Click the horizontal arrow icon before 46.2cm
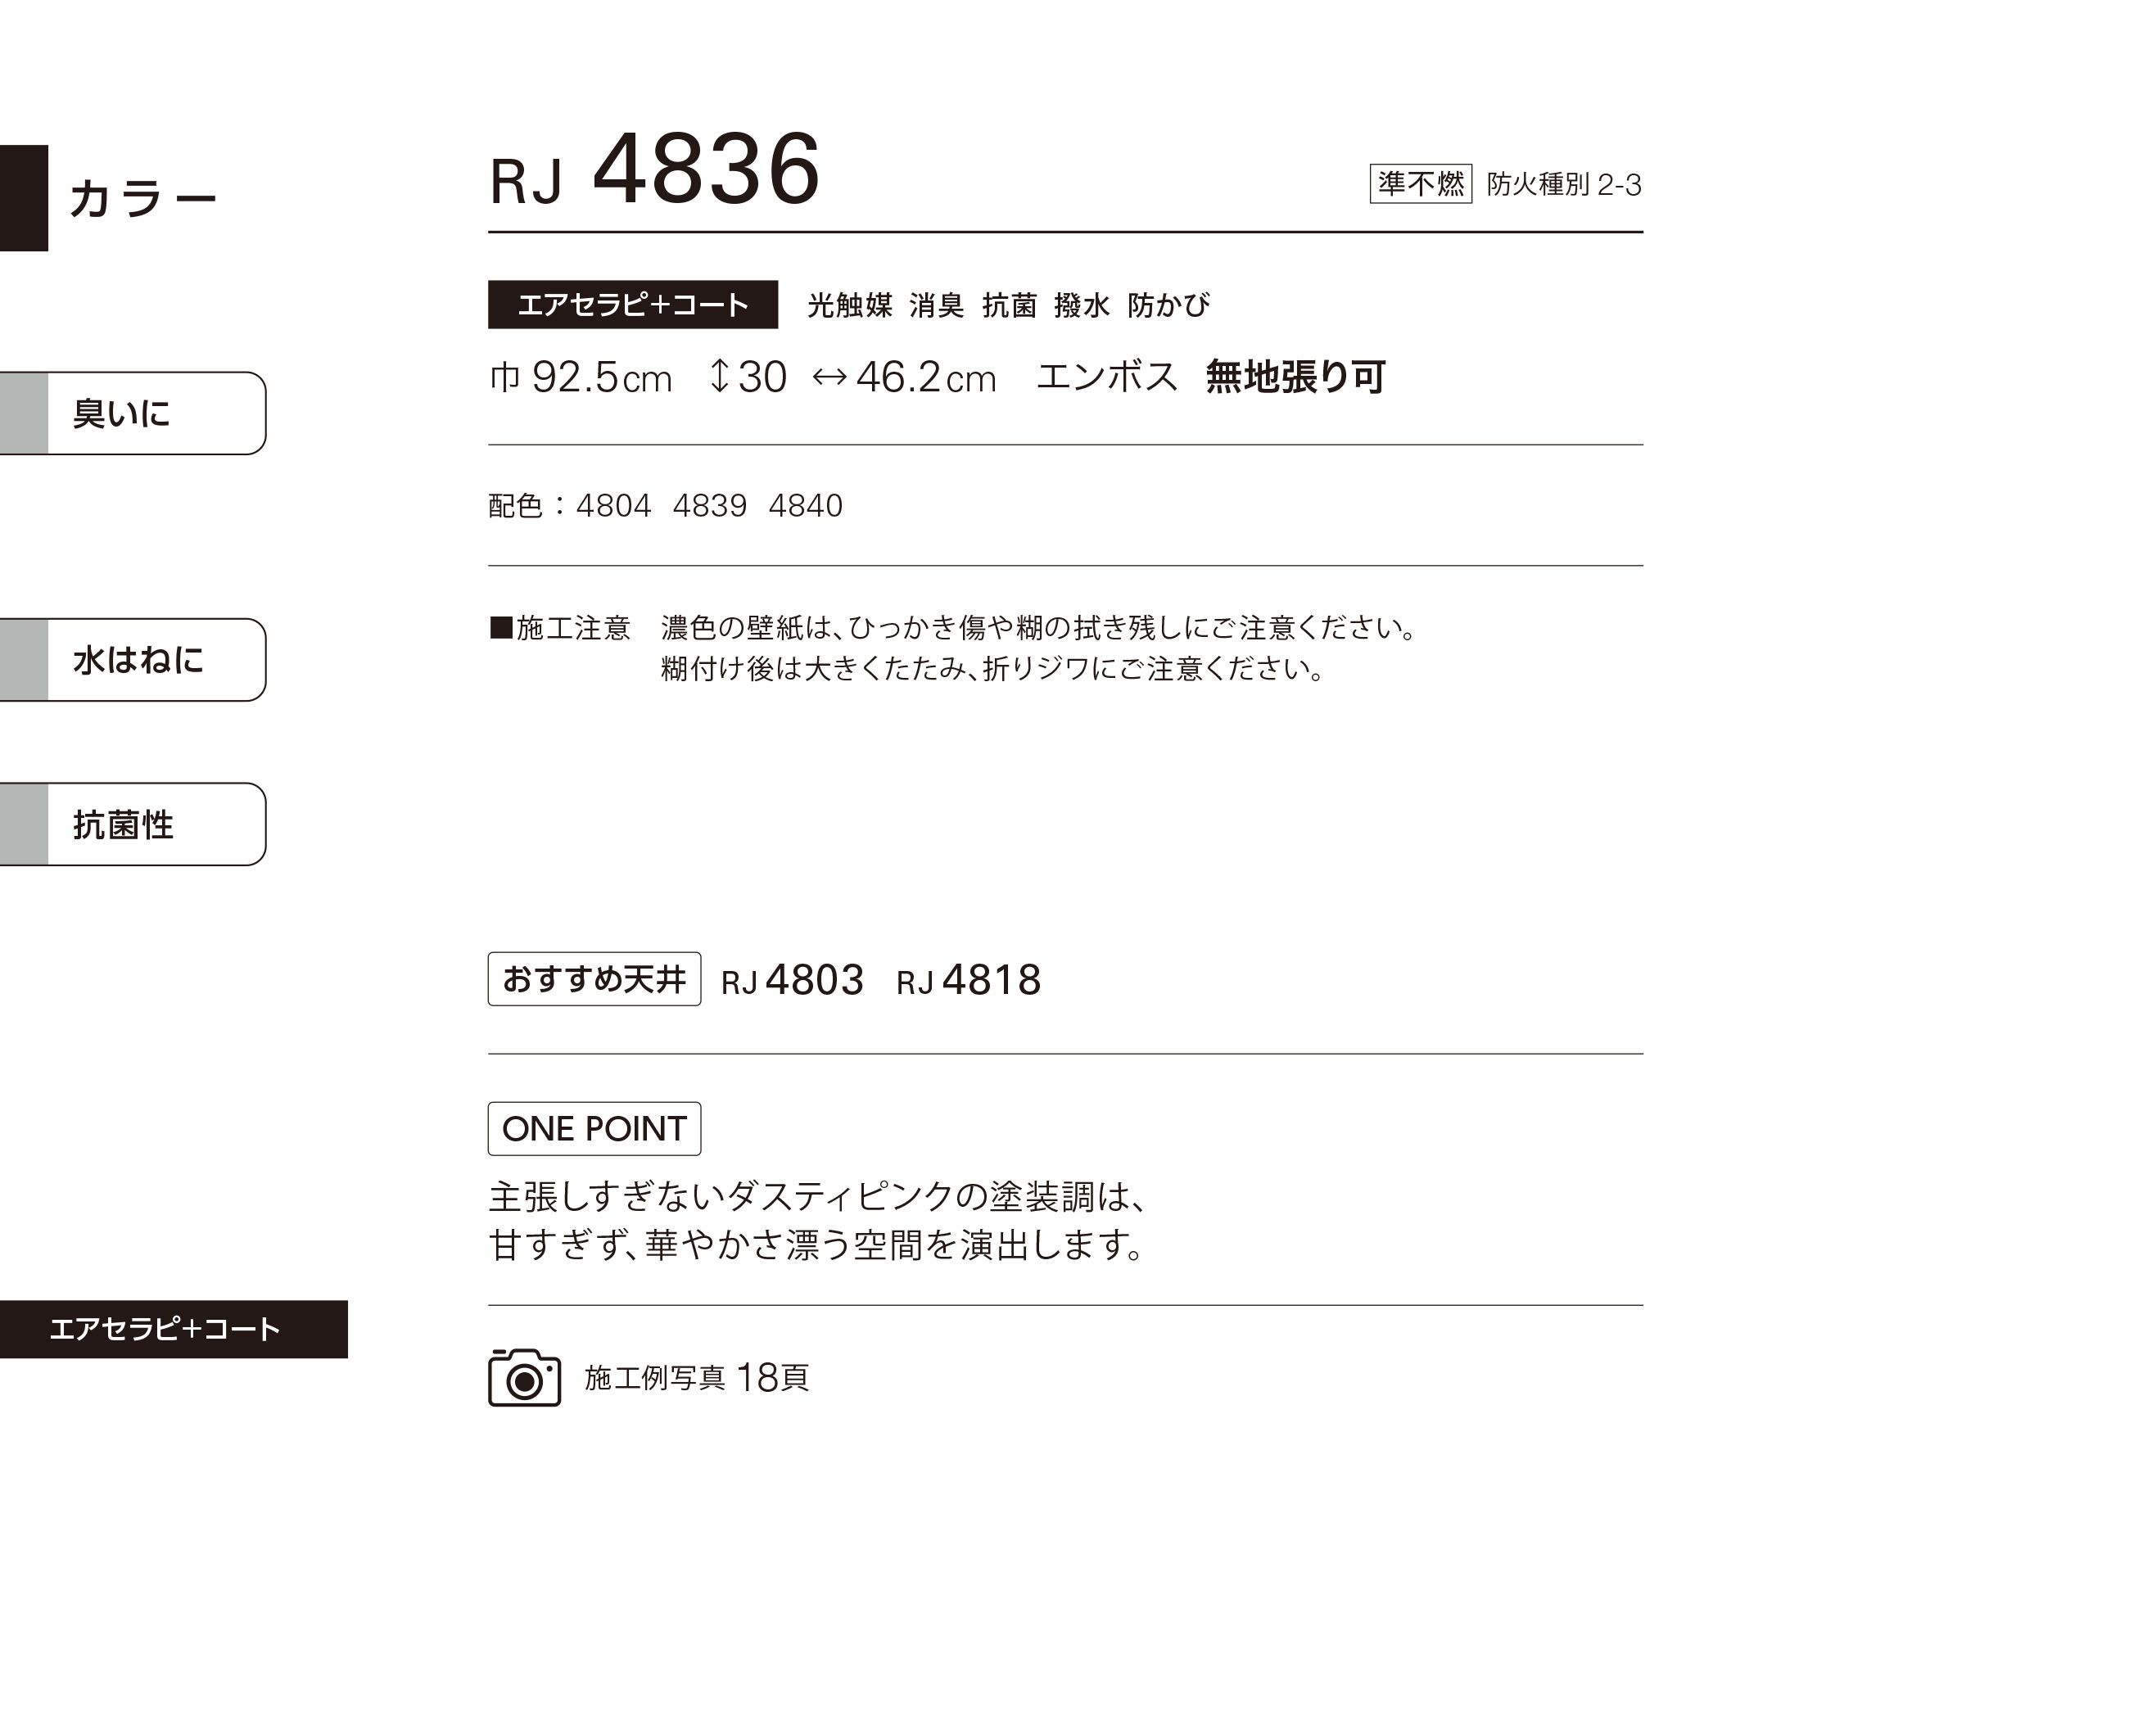 pos(829,377)
